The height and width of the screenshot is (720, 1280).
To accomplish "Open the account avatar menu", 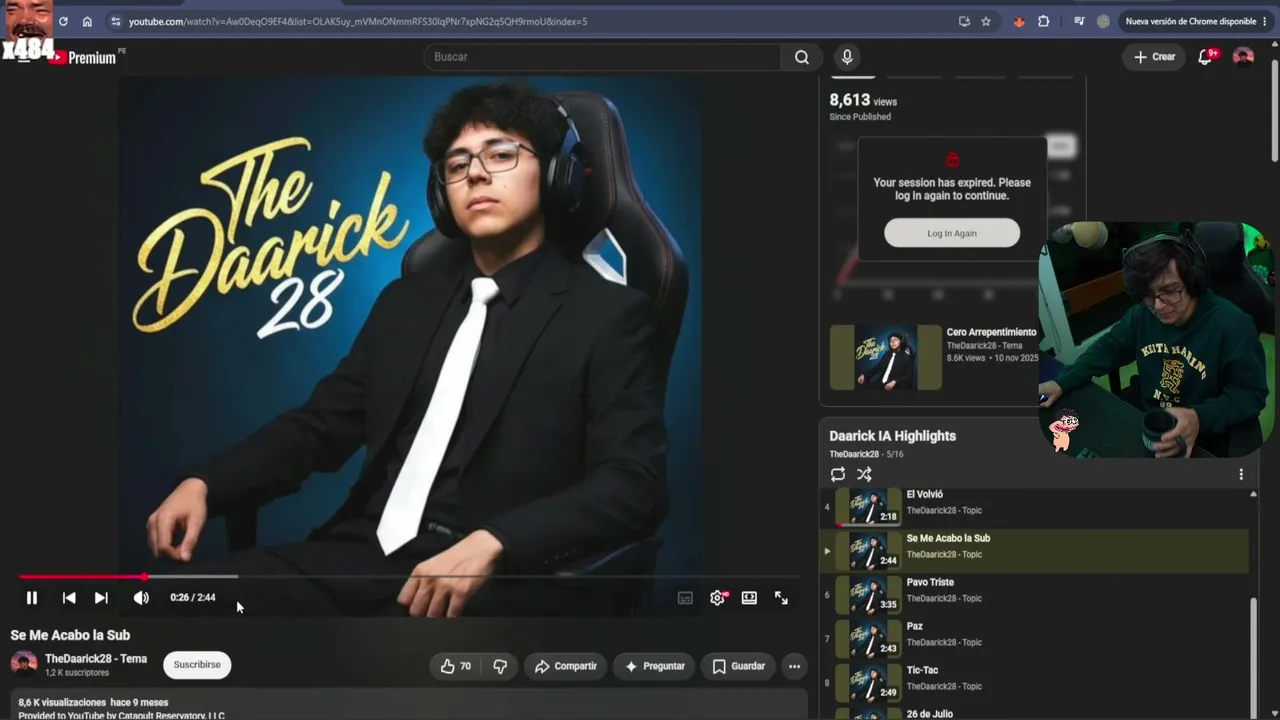I will pyautogui.click(x=1243, y=57).
